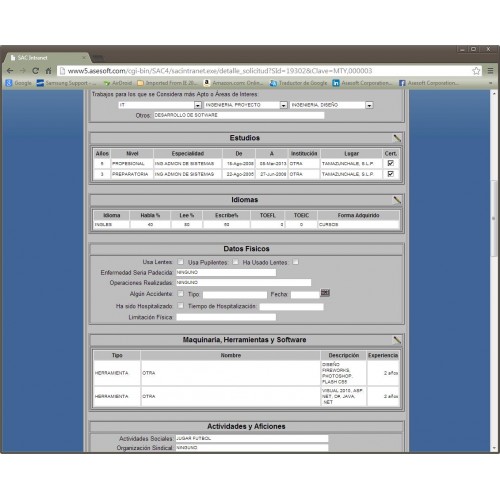Go back with the browser back arrow

coord(10,71)
